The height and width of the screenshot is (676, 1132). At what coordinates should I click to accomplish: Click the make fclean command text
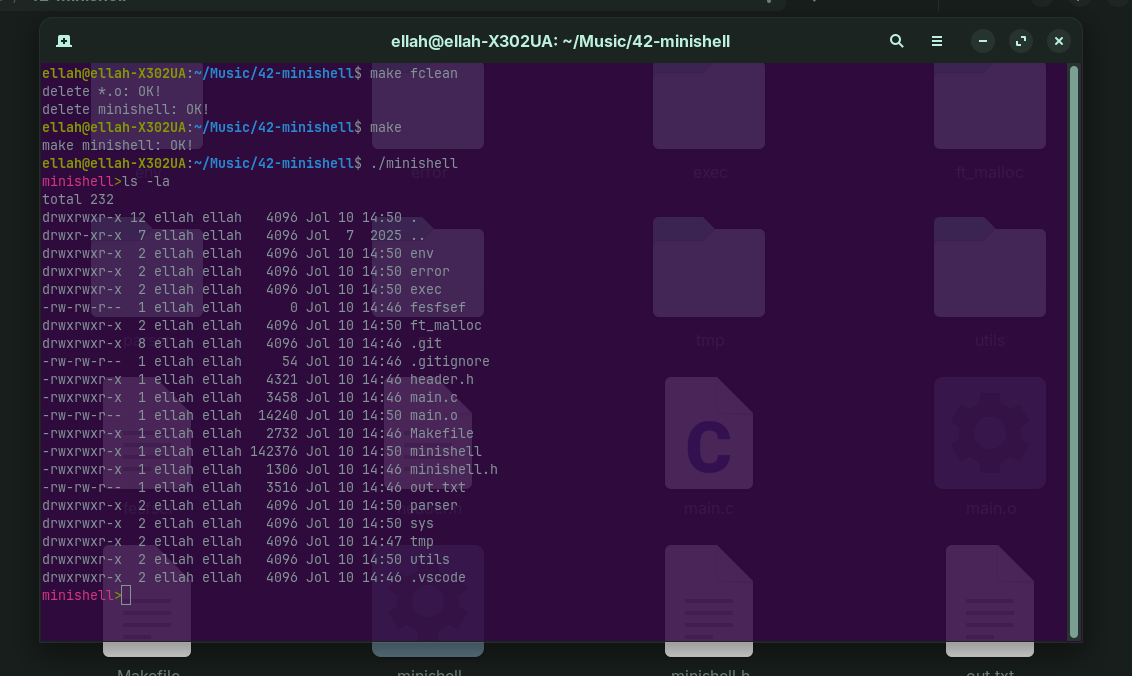[414, 73]
